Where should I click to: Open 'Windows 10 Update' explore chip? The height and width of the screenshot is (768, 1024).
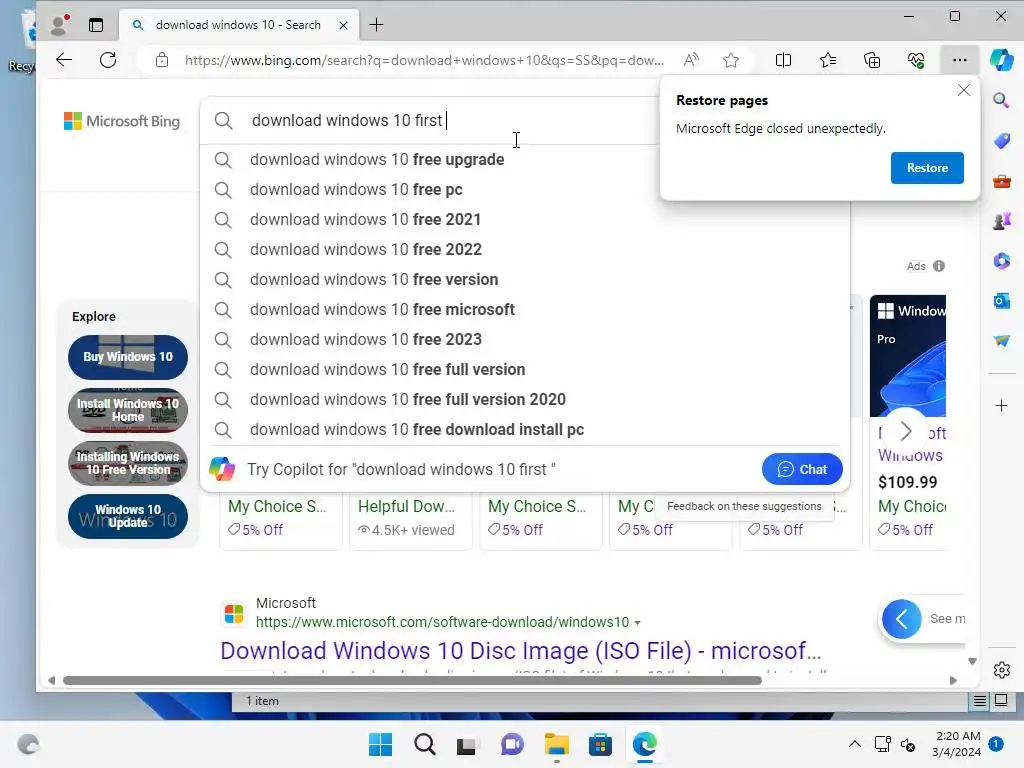(x=128, y=516)
